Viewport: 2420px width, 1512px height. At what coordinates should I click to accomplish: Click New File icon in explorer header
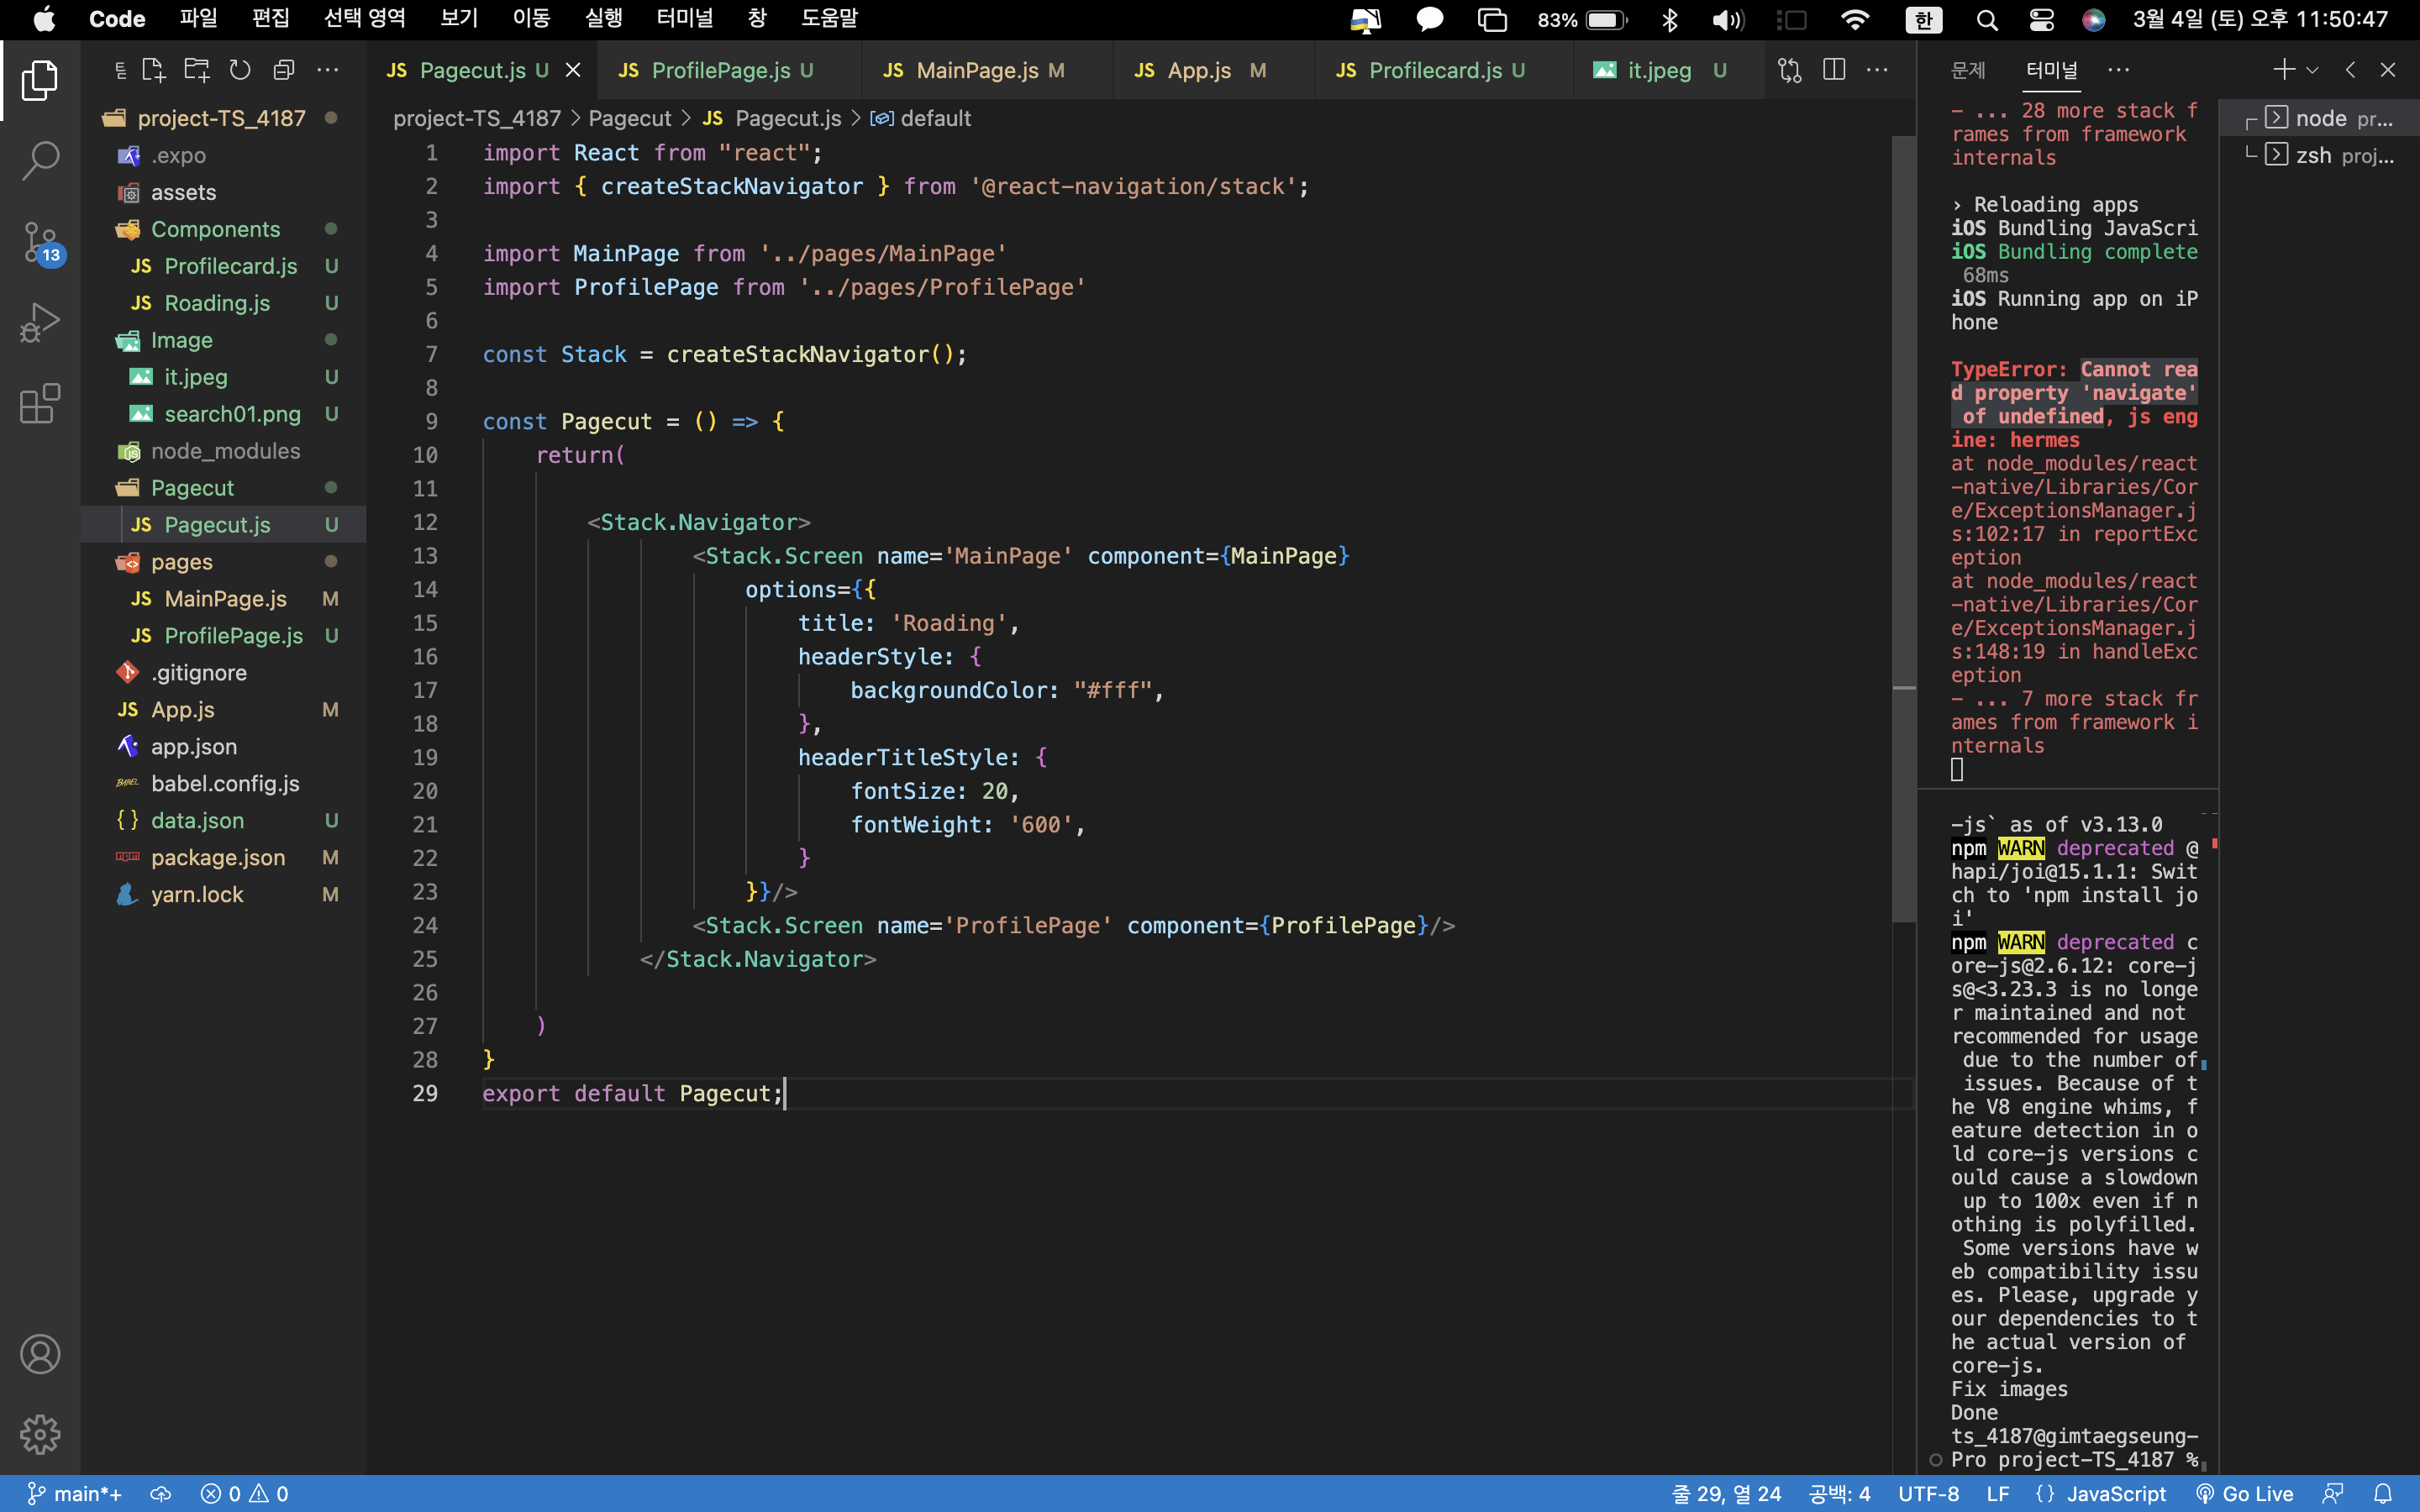[x=153, y=70]
